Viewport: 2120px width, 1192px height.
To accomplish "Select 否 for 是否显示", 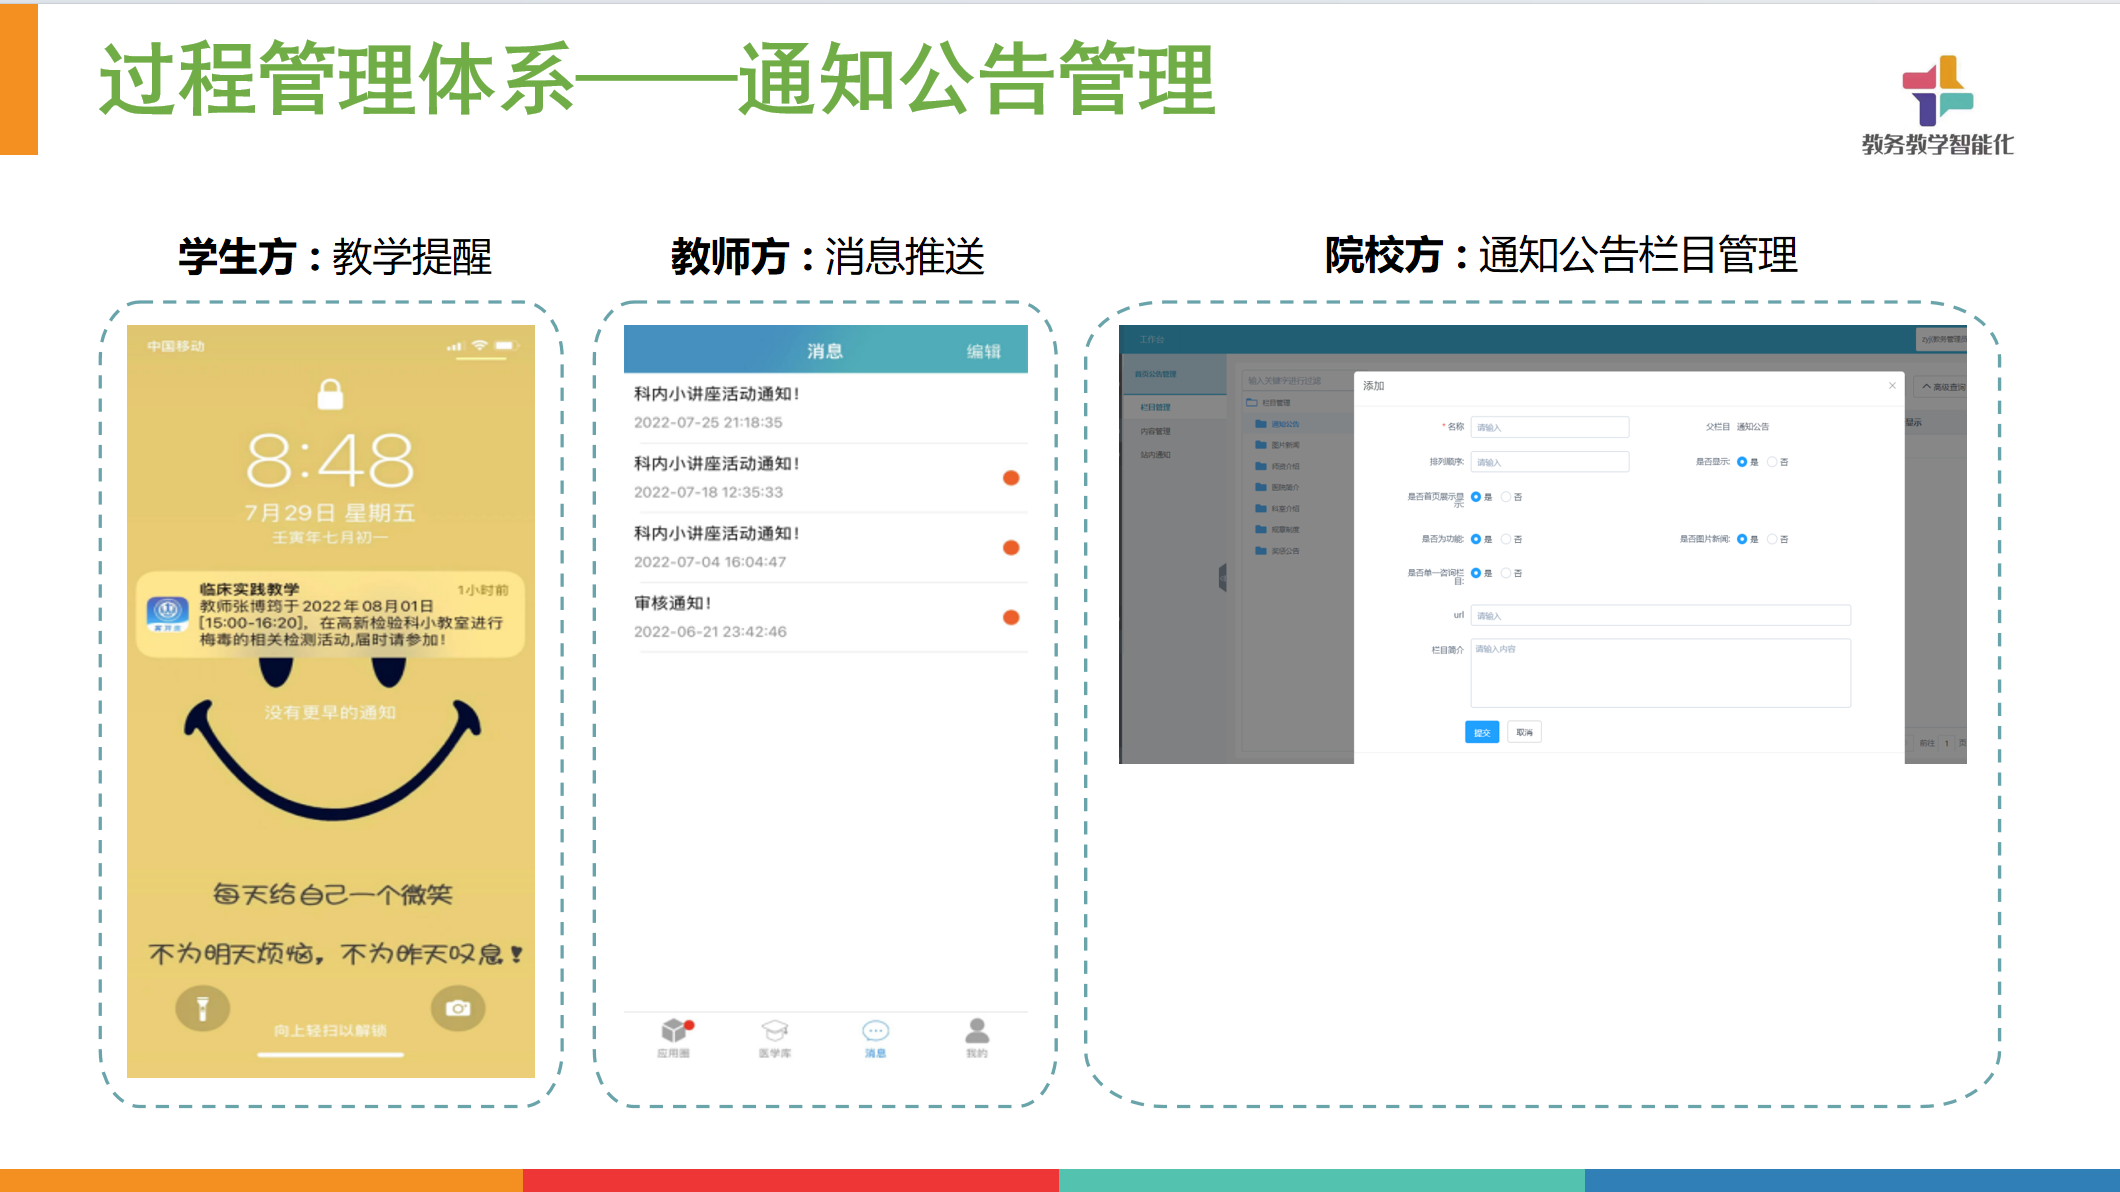I will (1772, 462).
